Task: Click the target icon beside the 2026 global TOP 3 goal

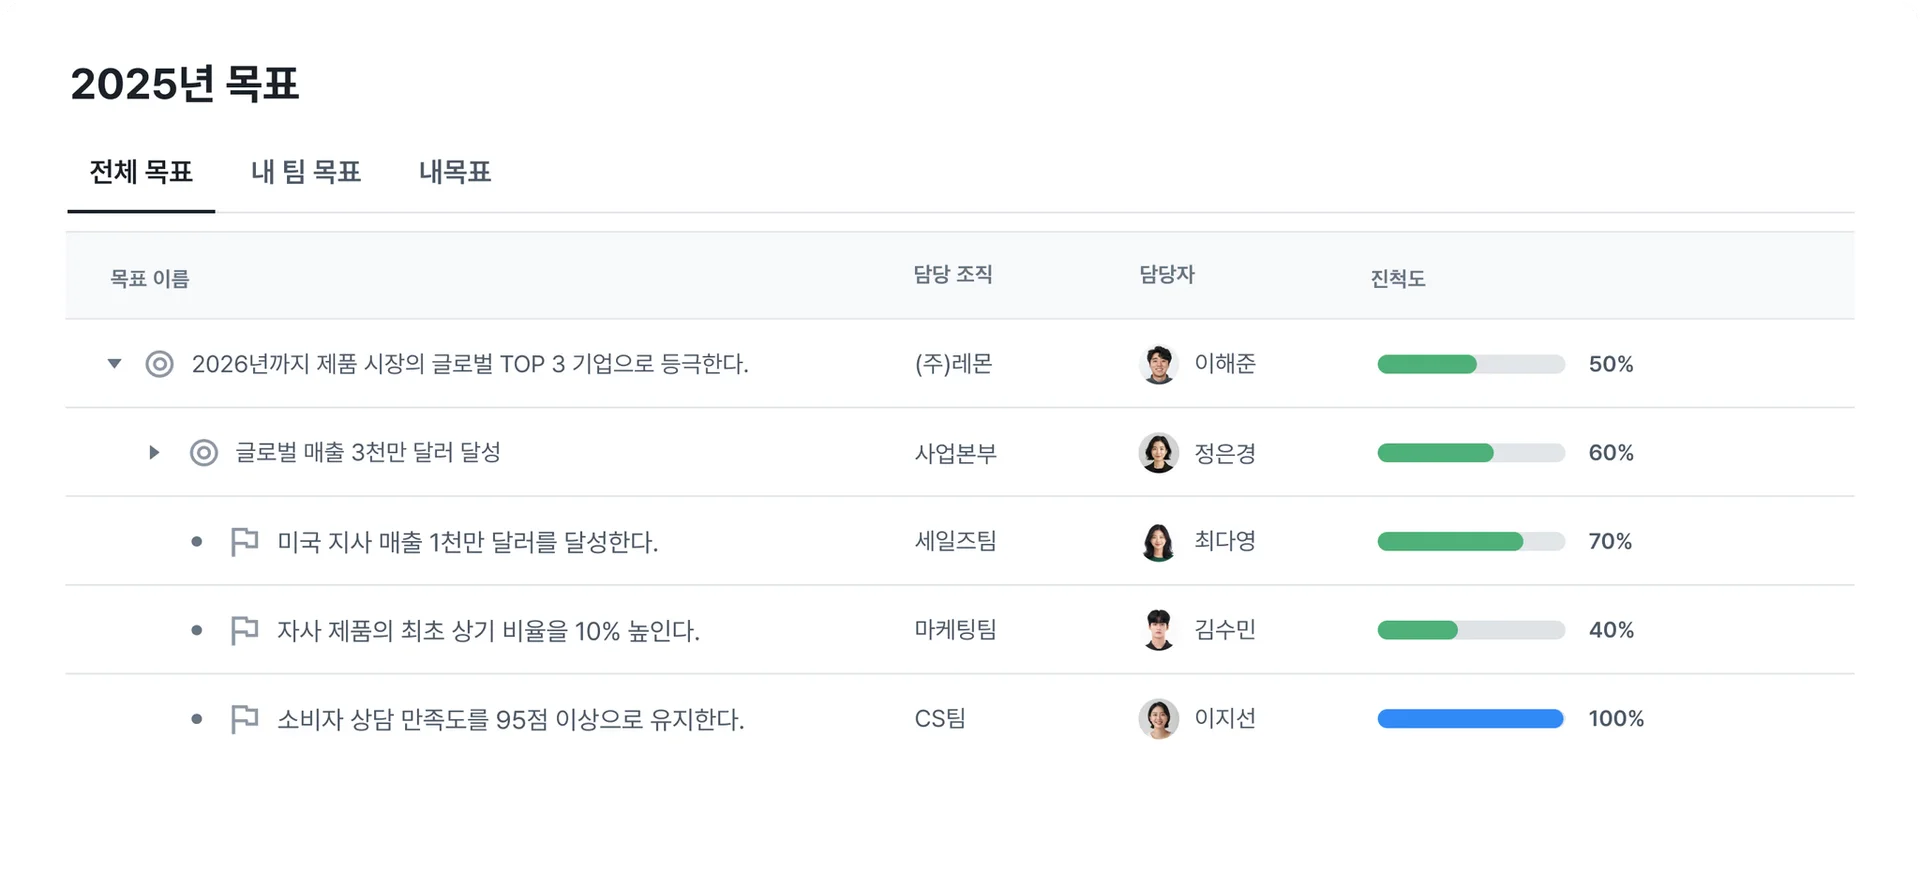Action: click(x=159, y=364)
